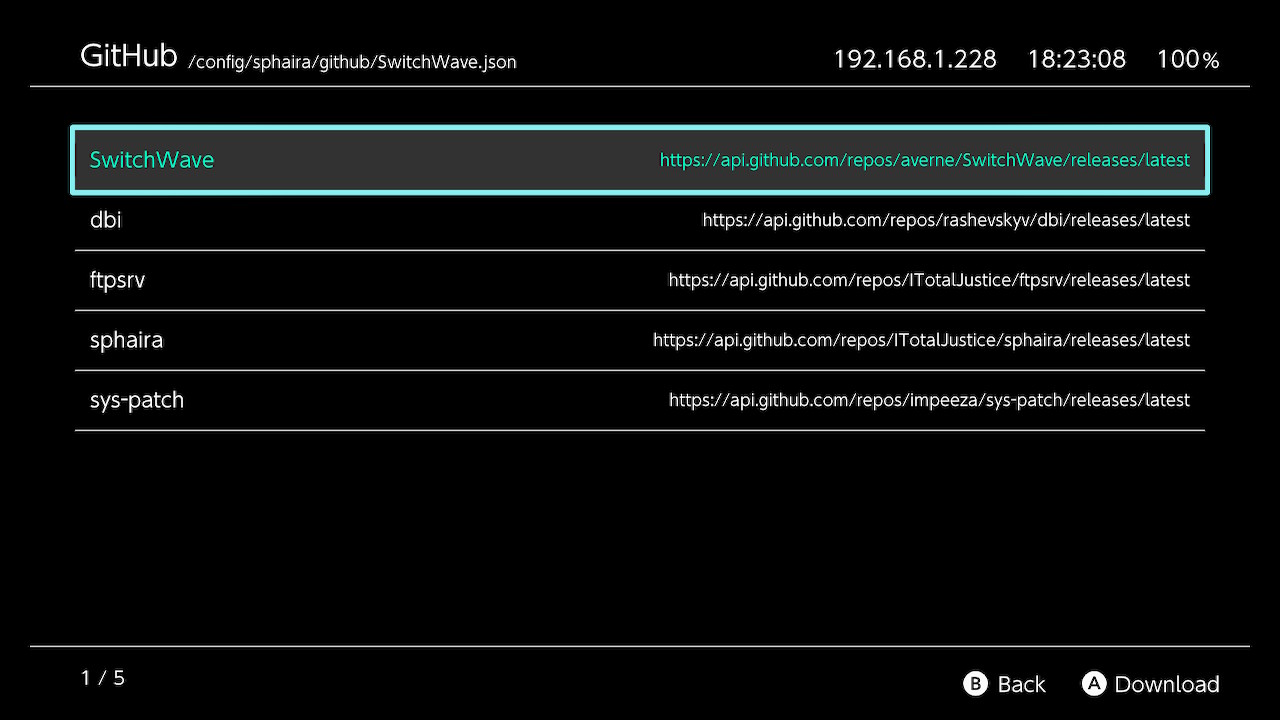Click the Download footer label
Image resolution: width=1280 pixels, height=720 pixels.
(1167, 684)
